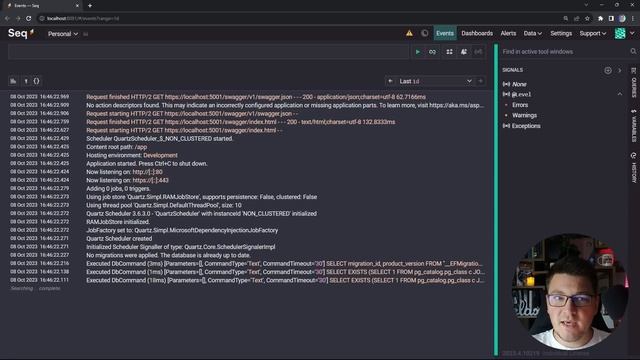
Task: Open the Last 1d time range dropdown
Action: click(435, 81)
